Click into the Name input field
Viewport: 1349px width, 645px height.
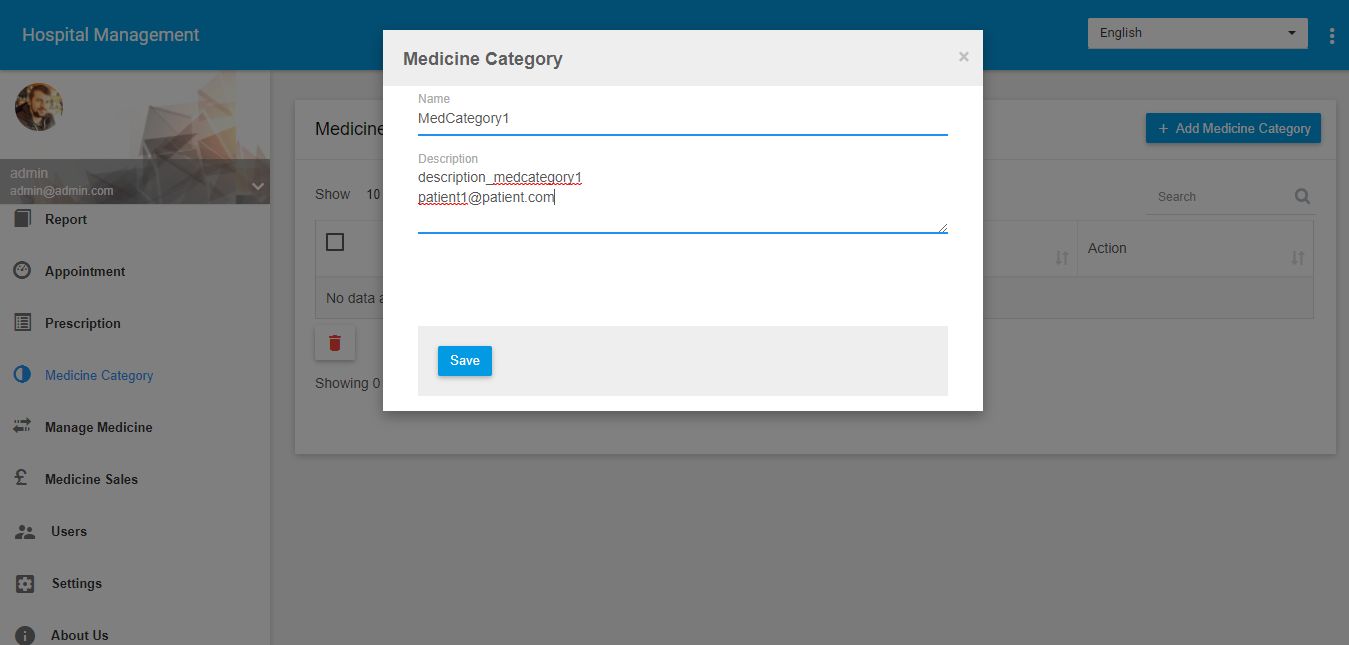coord(682,118)
